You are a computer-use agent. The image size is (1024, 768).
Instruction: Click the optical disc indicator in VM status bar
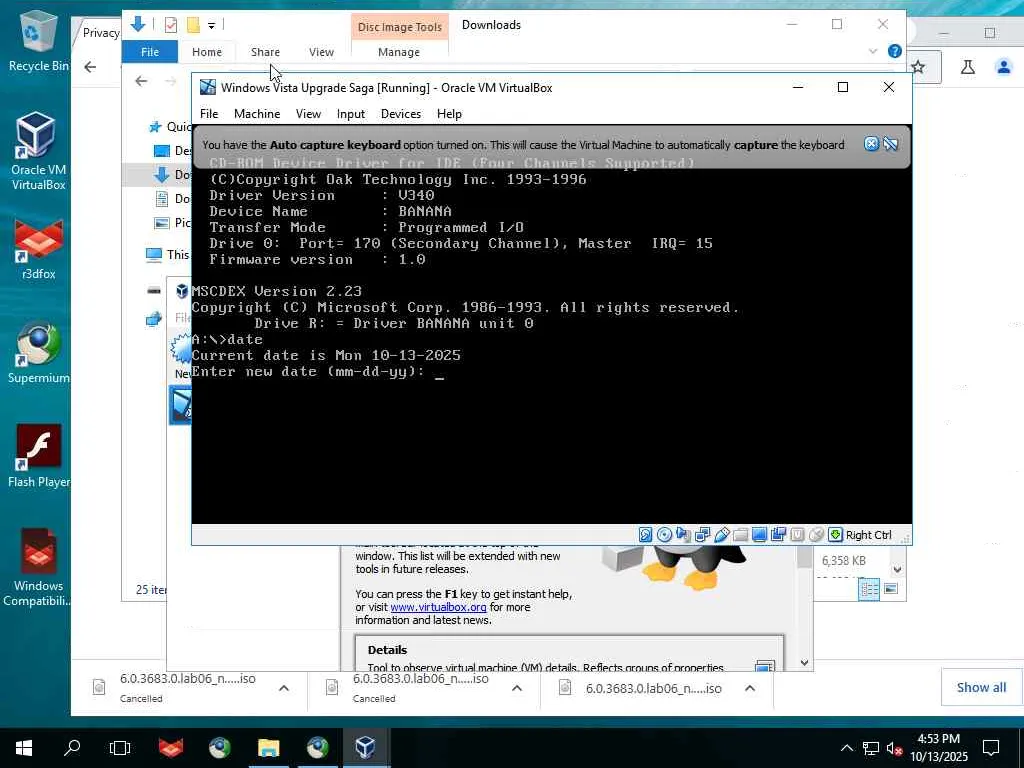tap(664, 535)
